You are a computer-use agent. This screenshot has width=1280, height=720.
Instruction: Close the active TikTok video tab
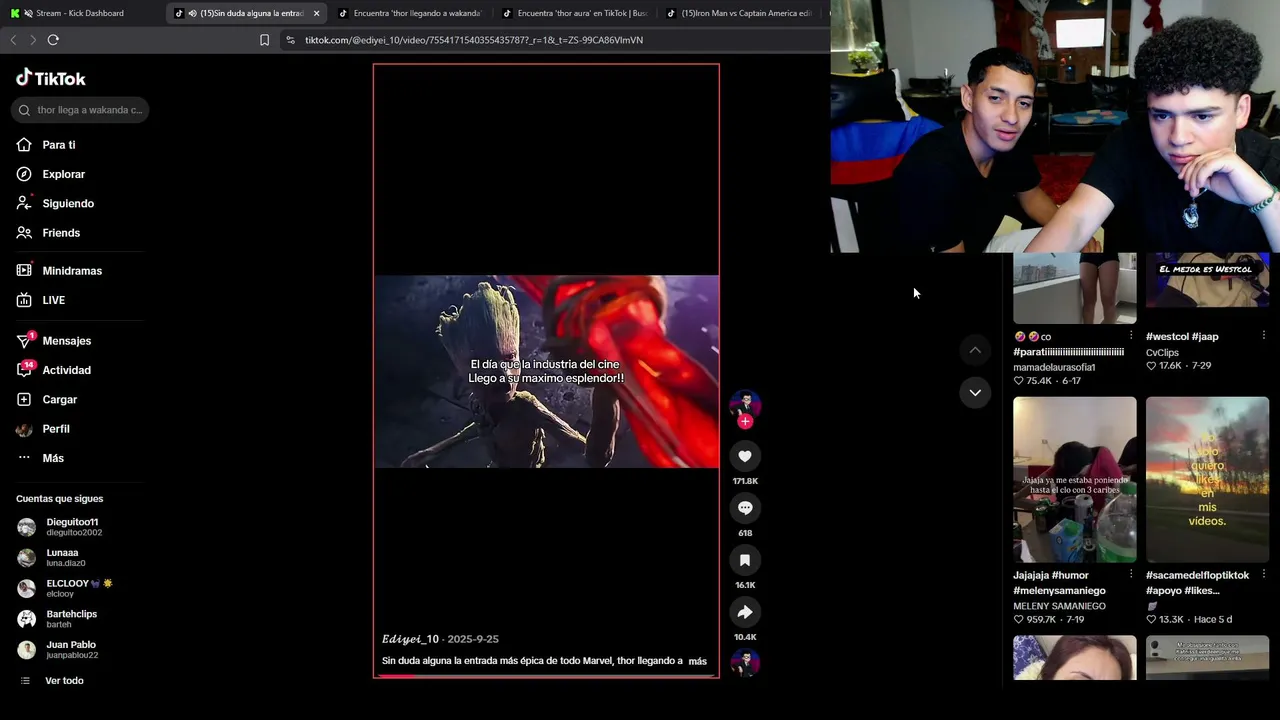tap(317, 13)
